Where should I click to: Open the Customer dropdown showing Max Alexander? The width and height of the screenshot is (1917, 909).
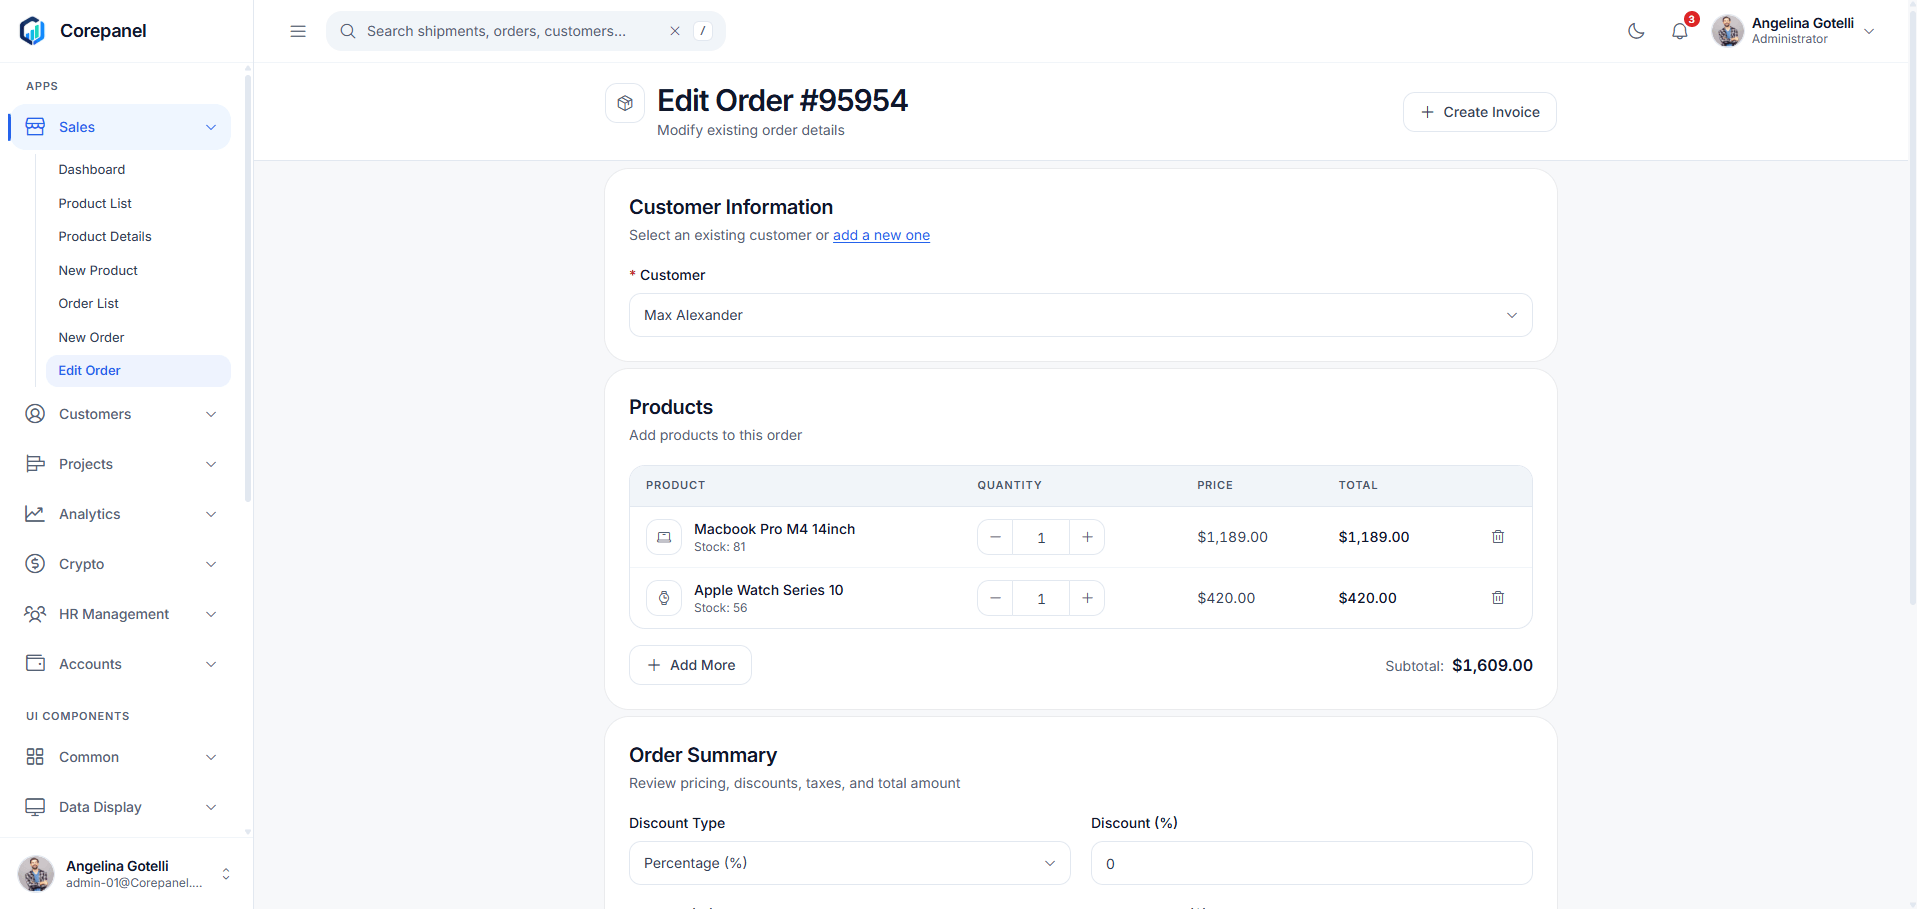coord(1080,315)
